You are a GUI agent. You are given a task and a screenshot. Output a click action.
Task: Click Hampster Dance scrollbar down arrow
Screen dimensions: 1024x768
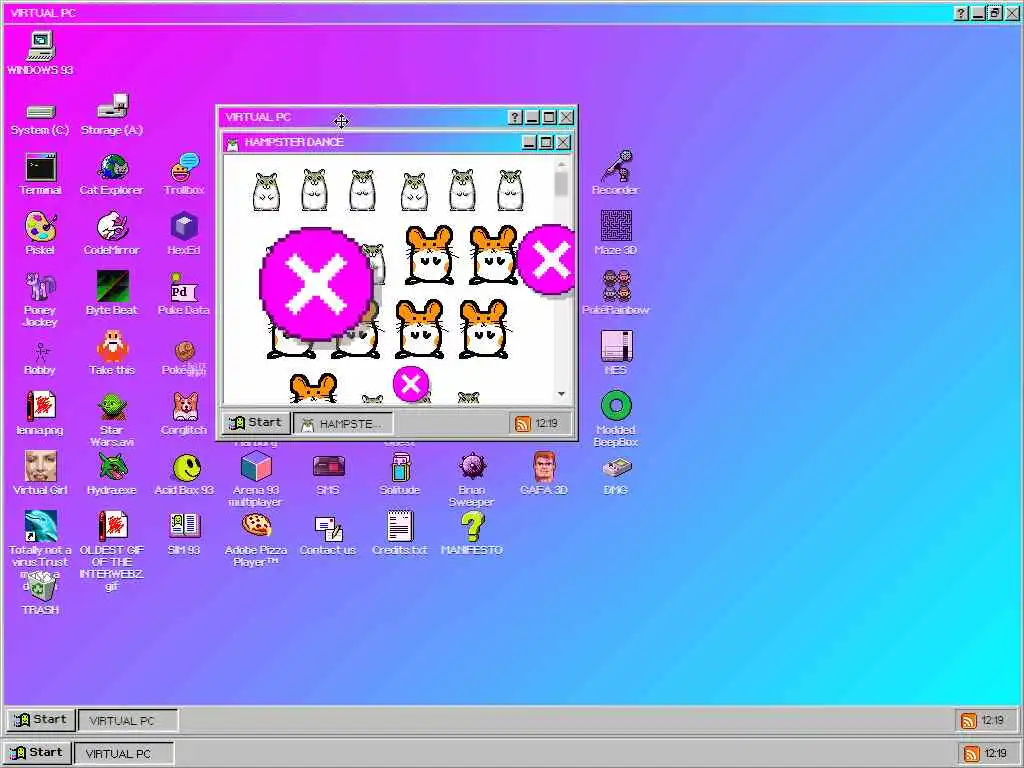(x=562, y=394)
